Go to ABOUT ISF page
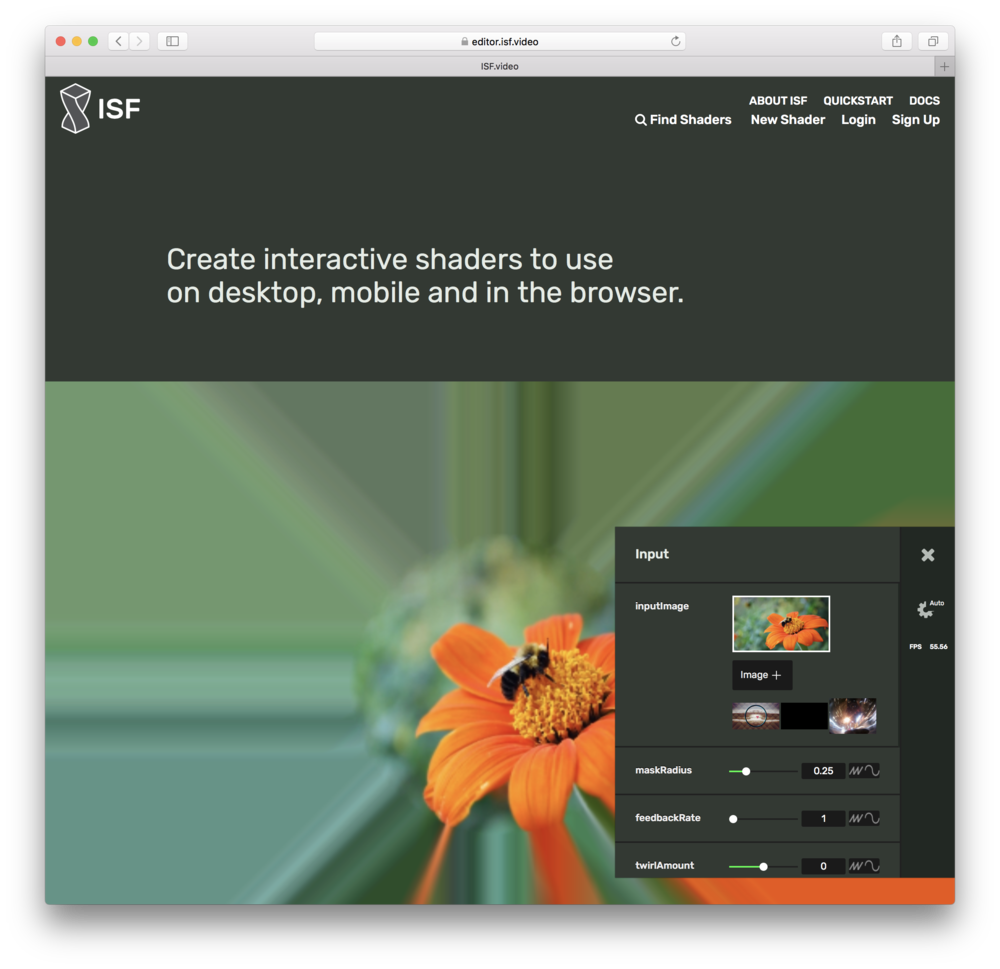The width and height of the screenshot is (1000, 969). click(777, 101)
